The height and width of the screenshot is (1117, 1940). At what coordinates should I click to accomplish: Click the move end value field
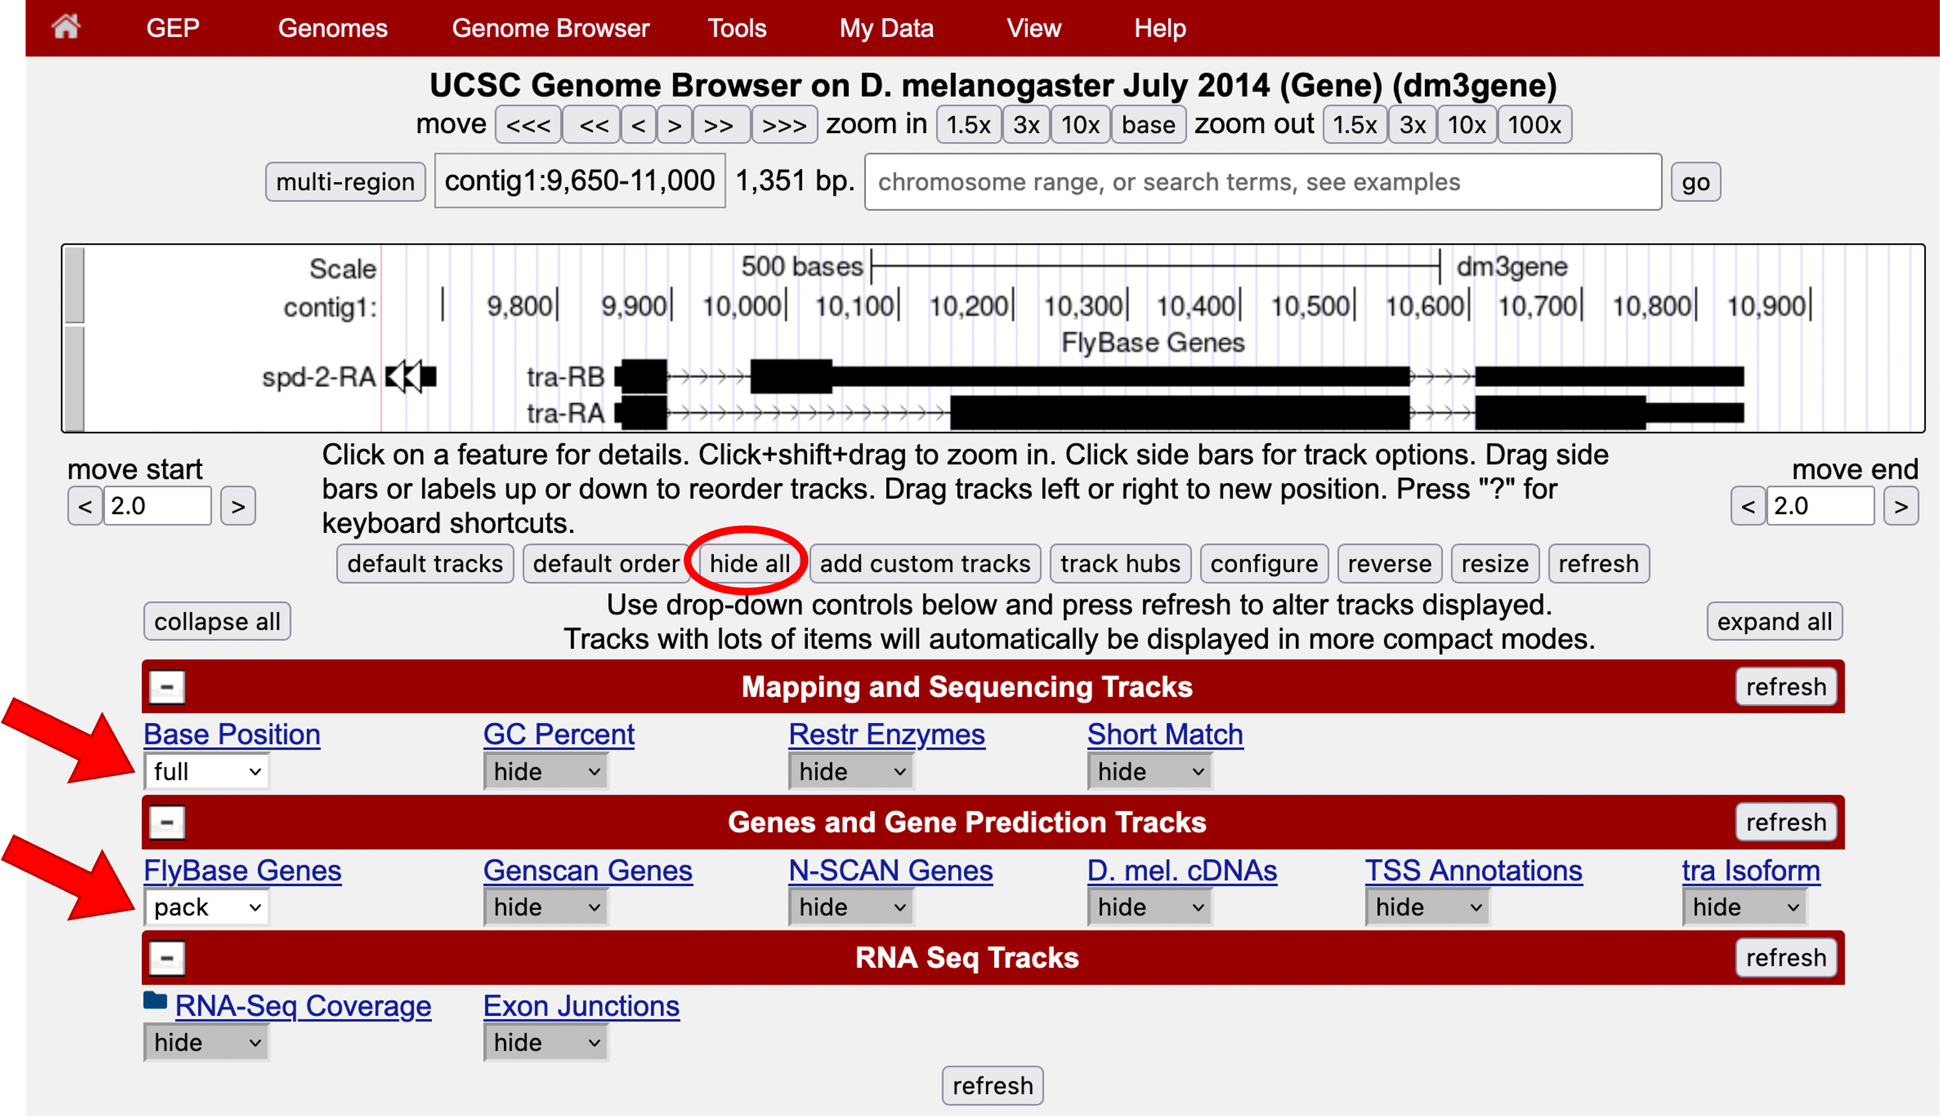[x=1821, y=506]
